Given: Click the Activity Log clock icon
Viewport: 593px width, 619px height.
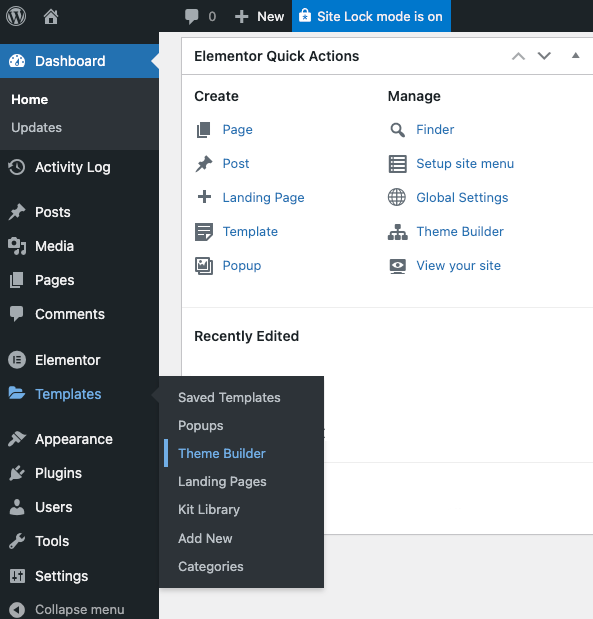Looking at the screenshot, I should pos(17,167).
